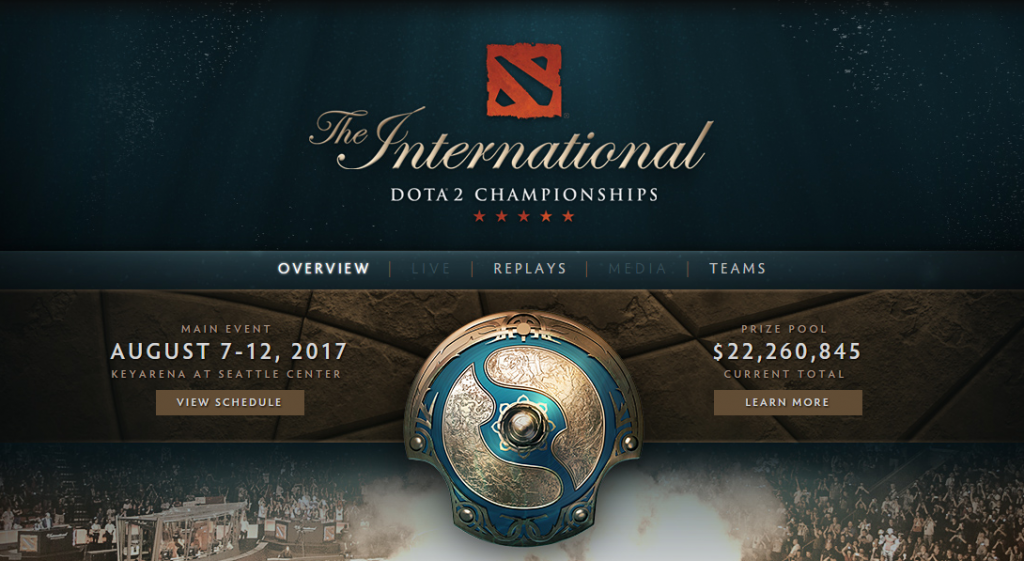Click the Learn More button
The width and height of the screenshot is (1024, 561).
[788, 402]
